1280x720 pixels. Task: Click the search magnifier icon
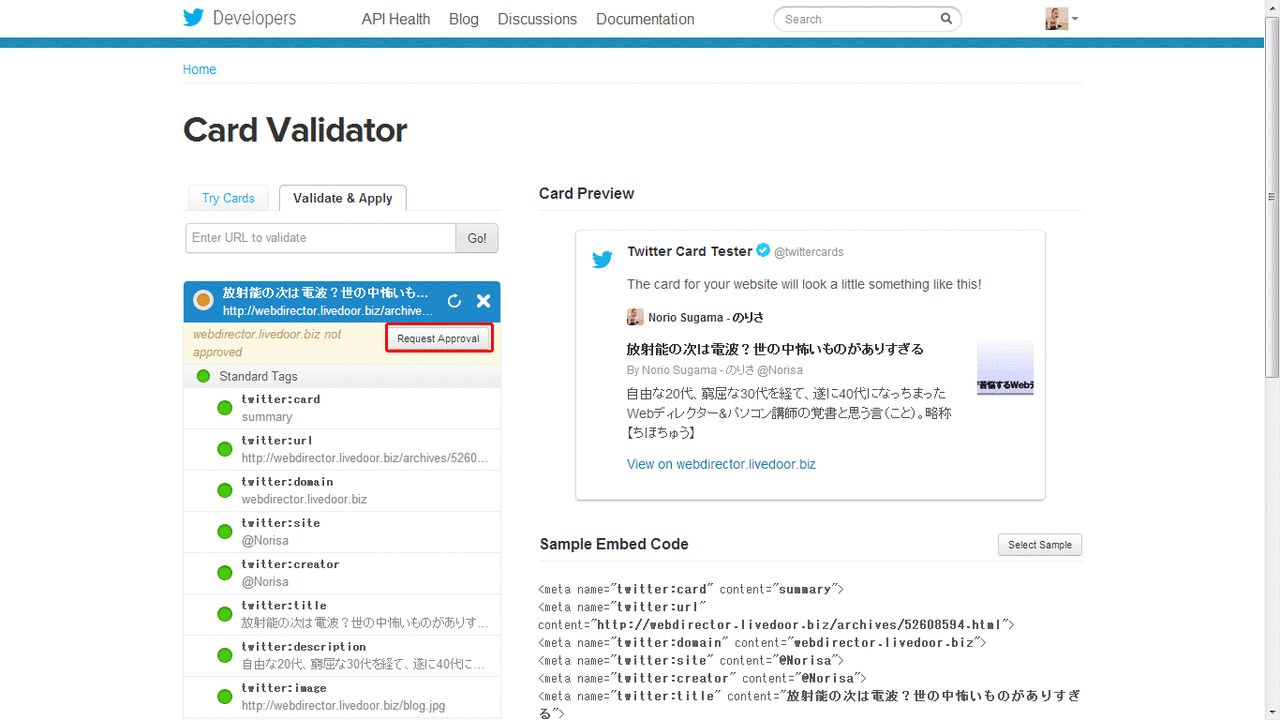946,19
